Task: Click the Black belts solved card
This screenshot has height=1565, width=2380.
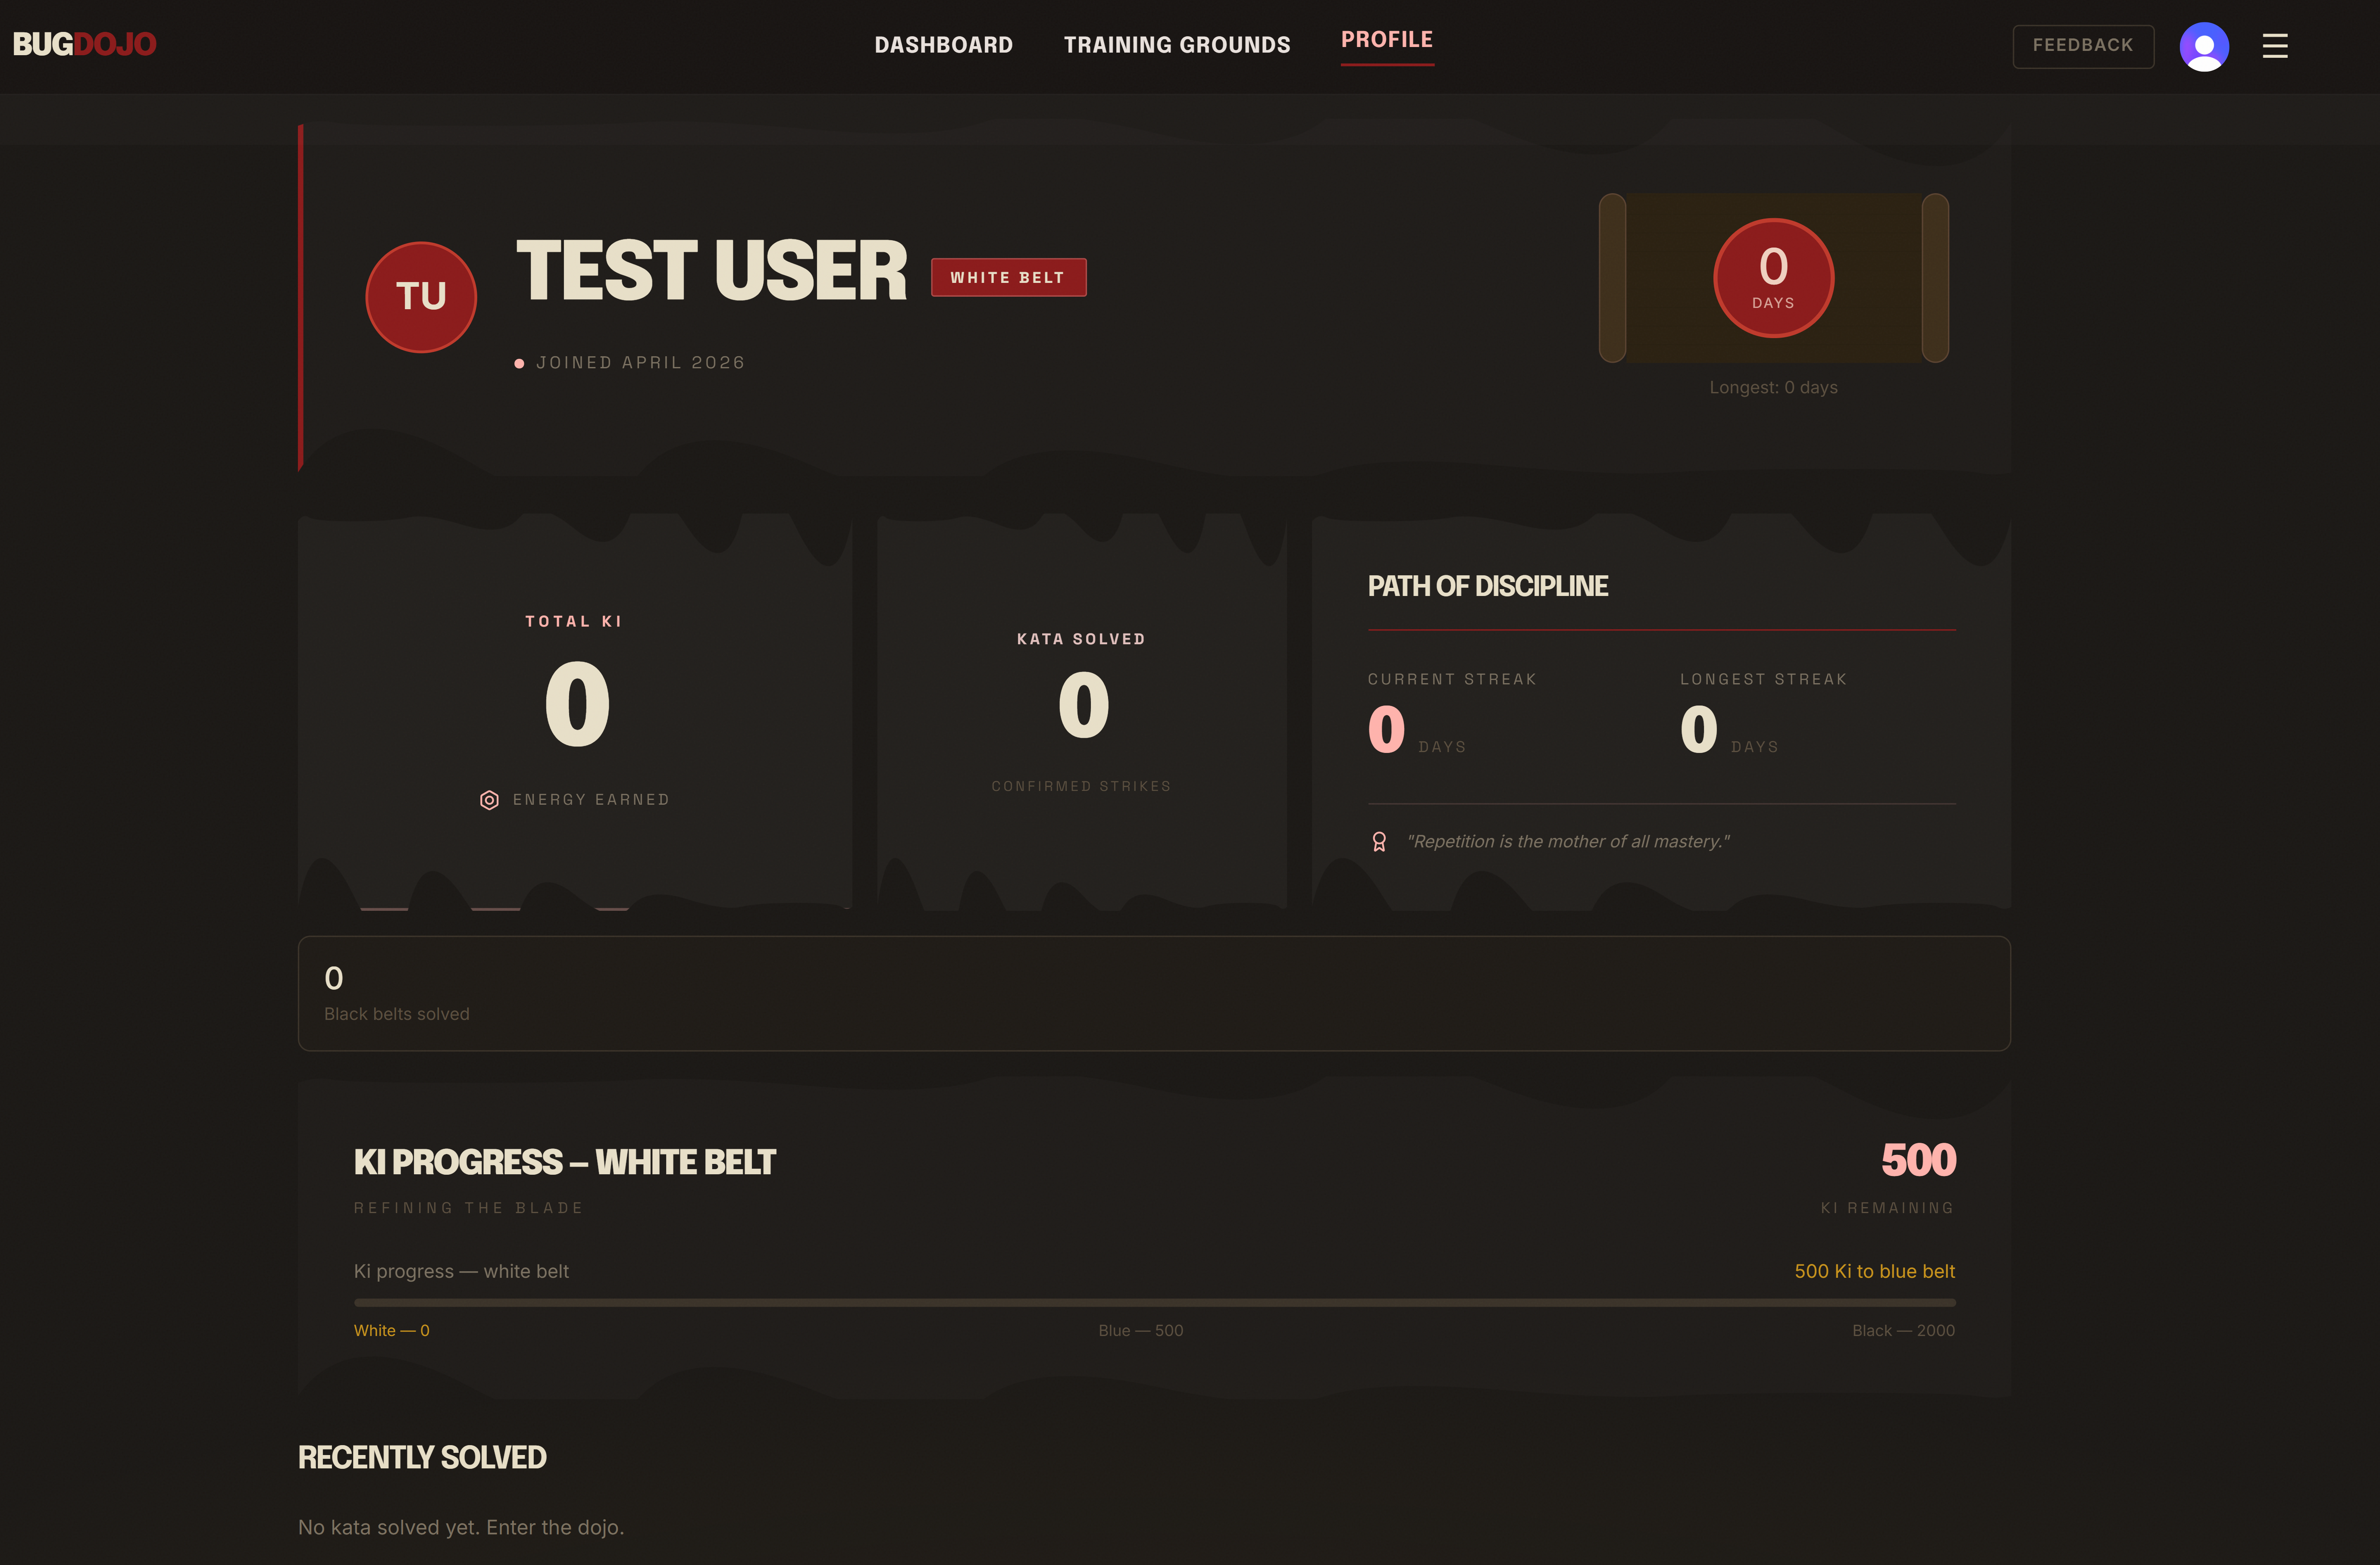Action: 1154,993
